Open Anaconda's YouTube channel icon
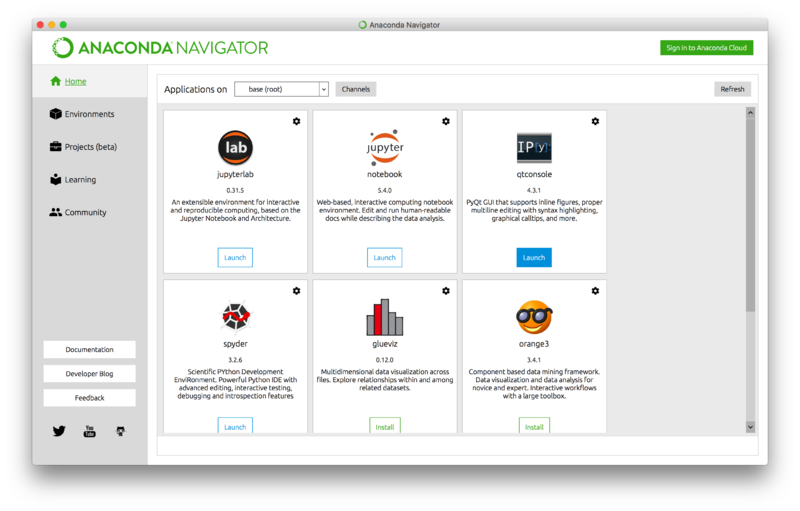800x511 pixels. [89, 431]
